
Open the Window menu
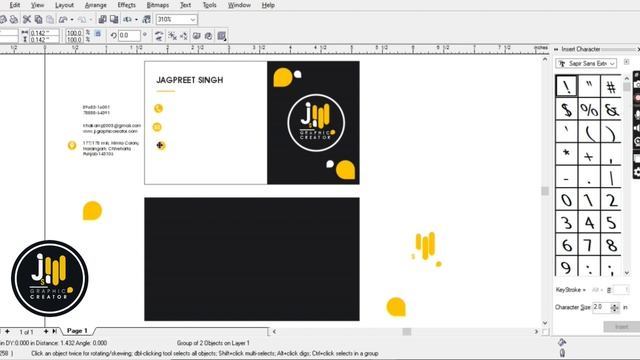pos(239,5)
